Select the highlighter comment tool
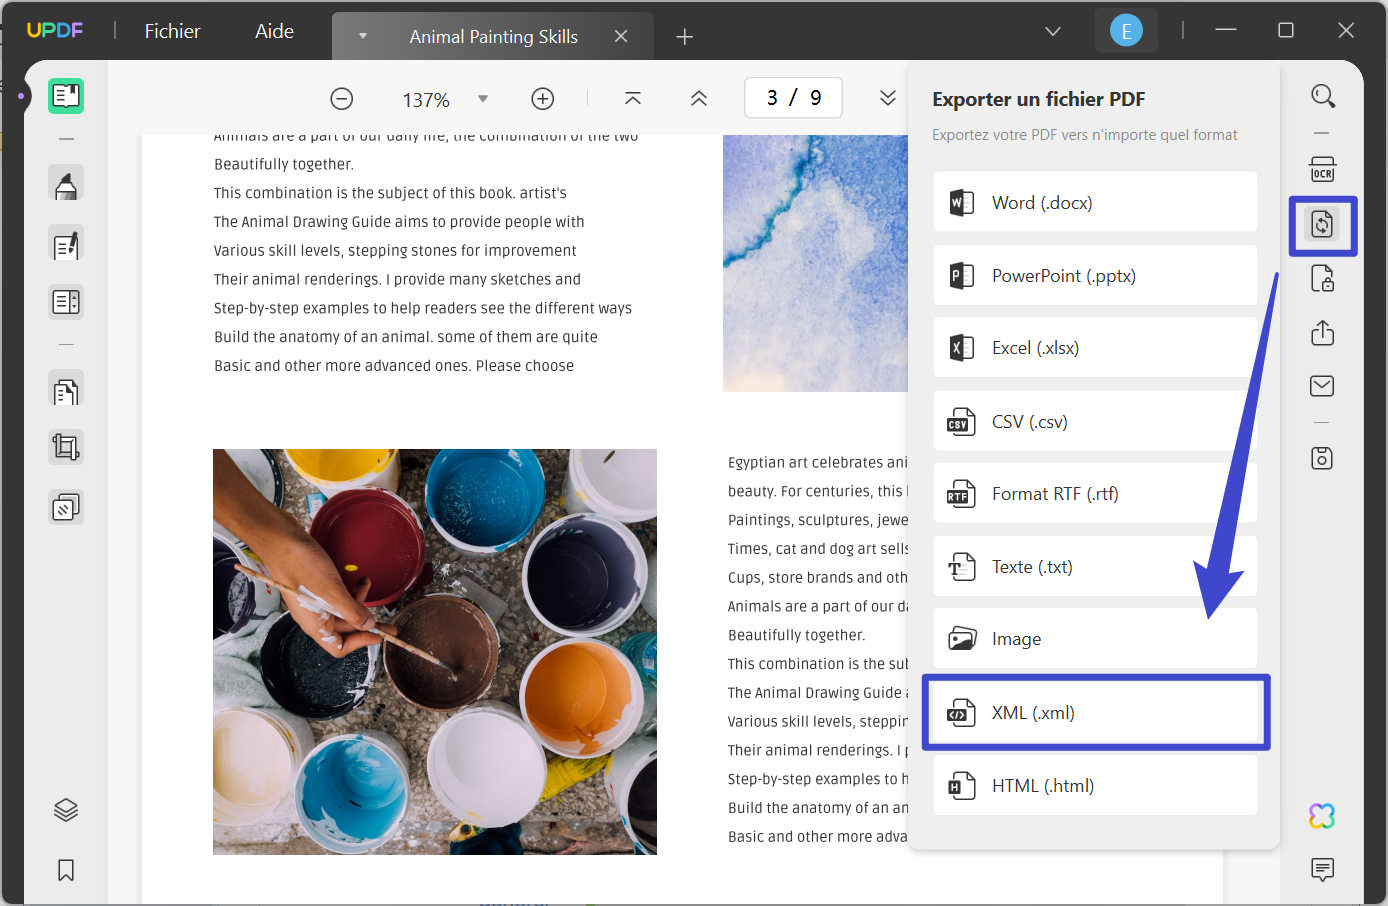This screenshot has height=906, width=1388. pos(66,185)
